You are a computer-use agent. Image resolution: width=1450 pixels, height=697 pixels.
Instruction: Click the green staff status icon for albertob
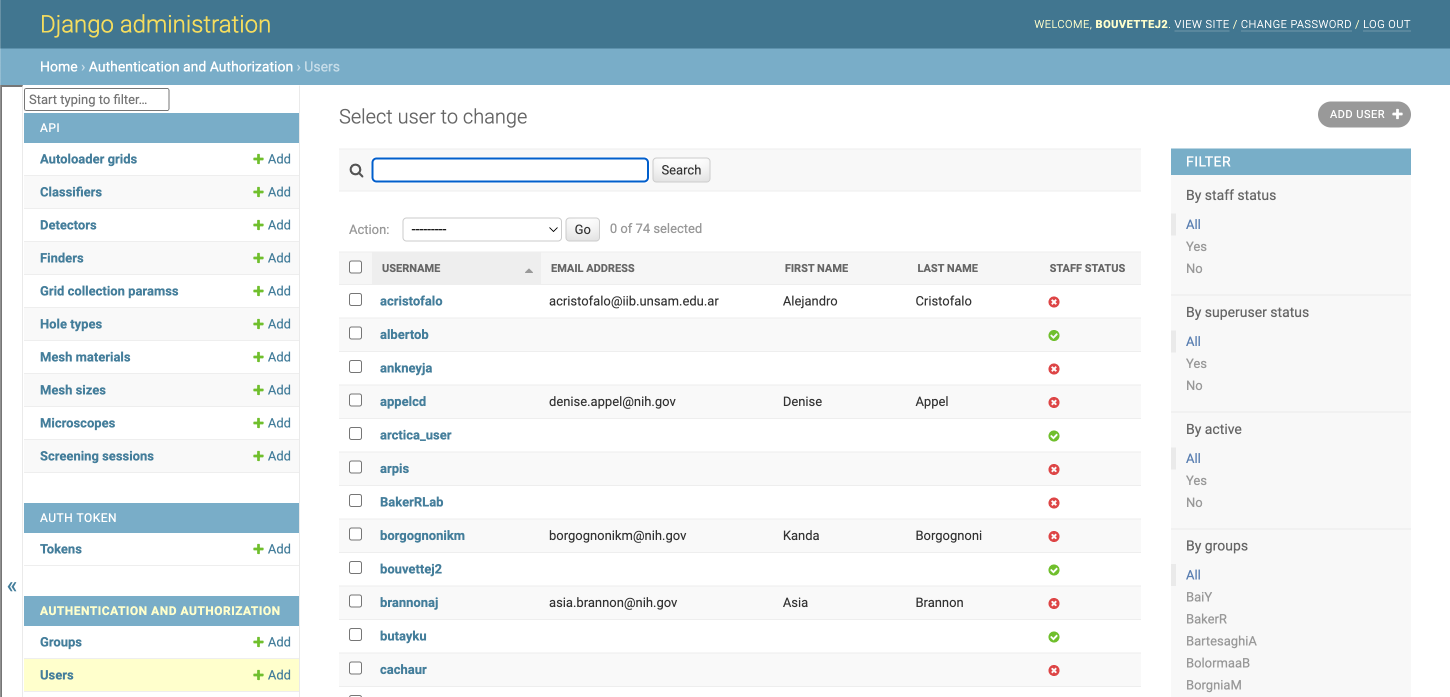click(1053, 335)
